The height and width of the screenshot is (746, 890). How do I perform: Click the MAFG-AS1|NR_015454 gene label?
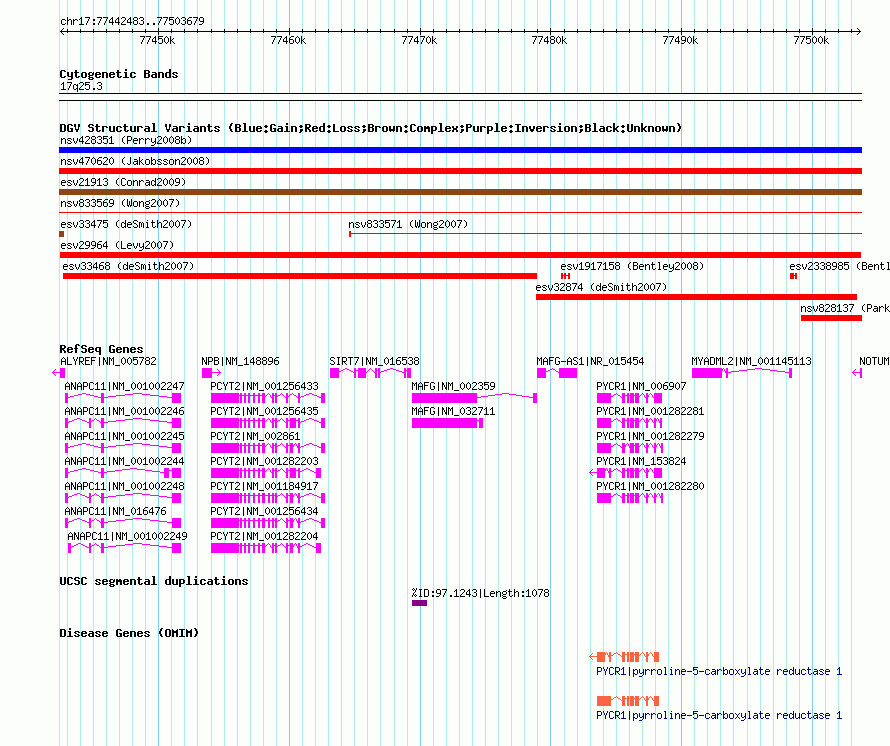click(x=590, y=361)
